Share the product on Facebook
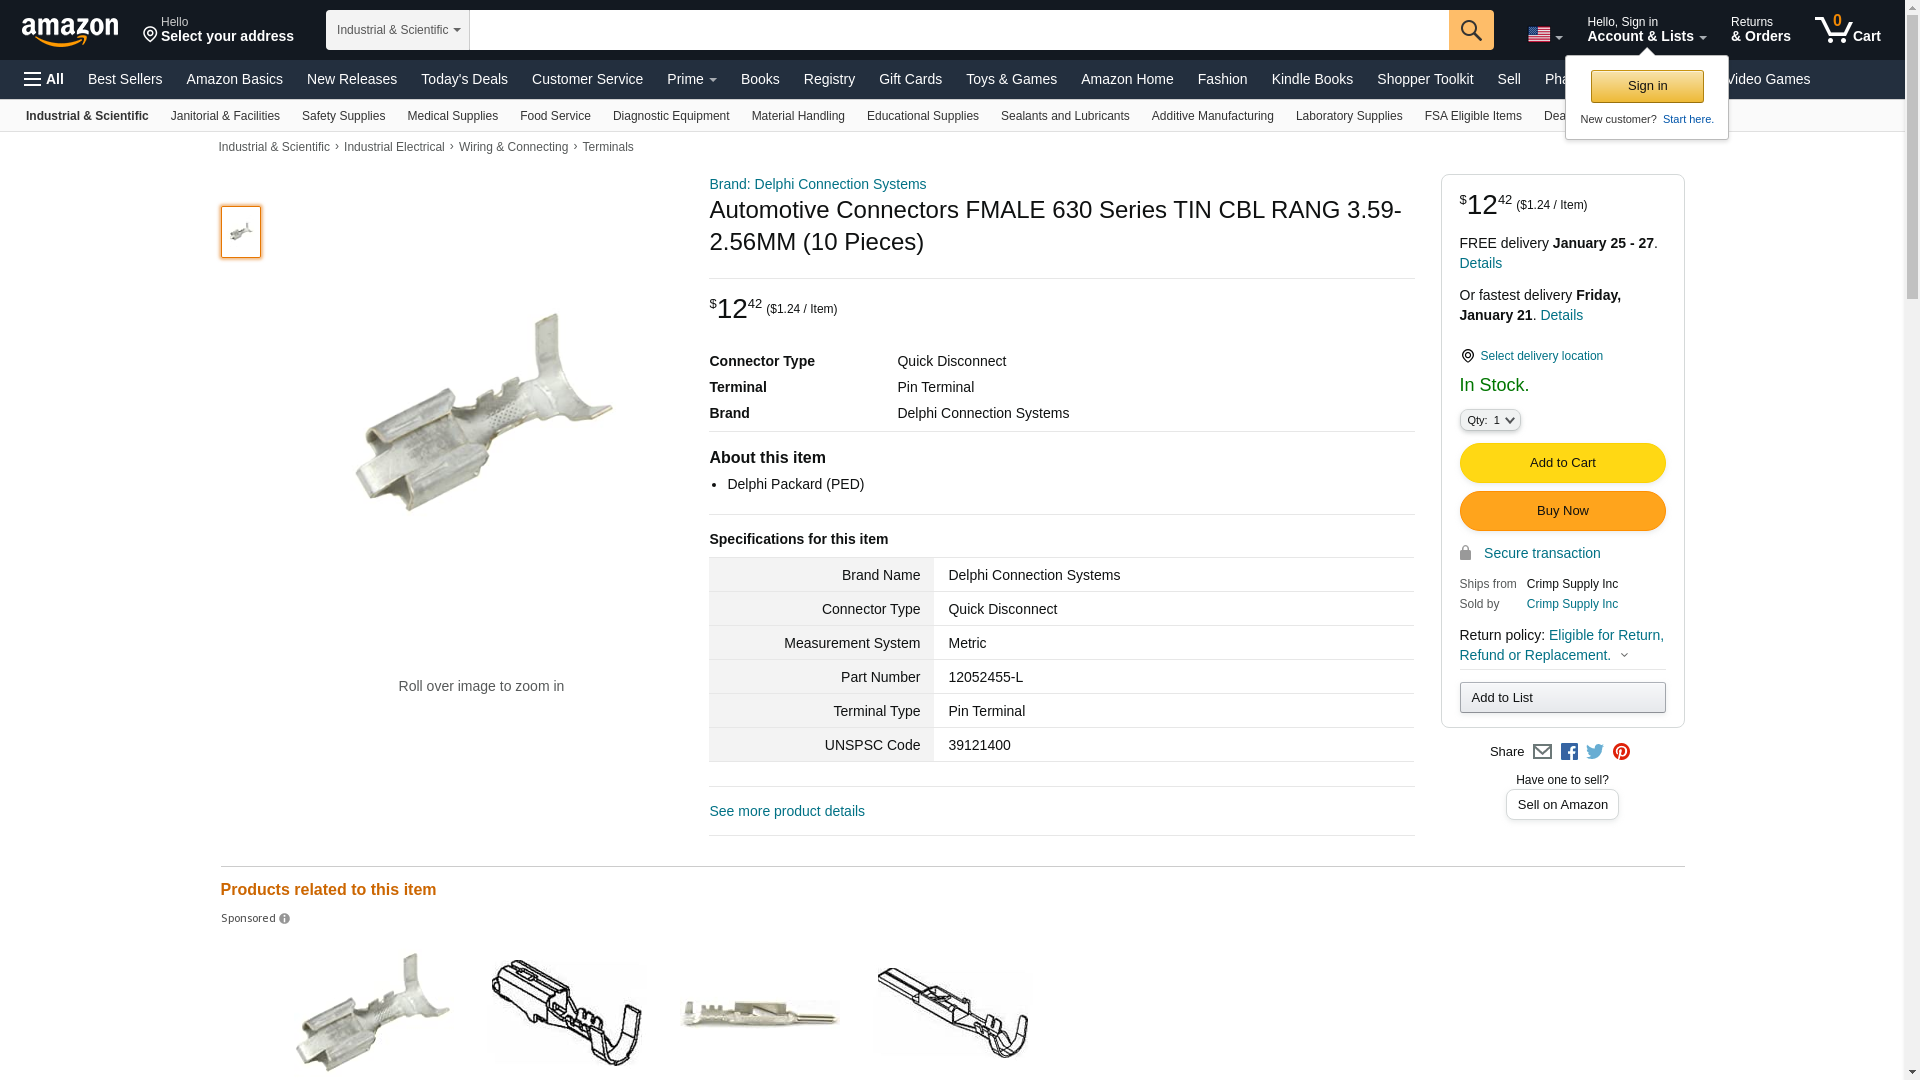1920x1080 pixels. pos(1569,752)
